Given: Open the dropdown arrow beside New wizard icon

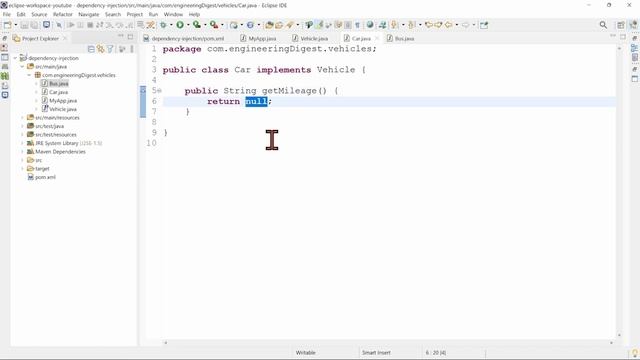Looking at the screenshot, I should coord(16,25).
